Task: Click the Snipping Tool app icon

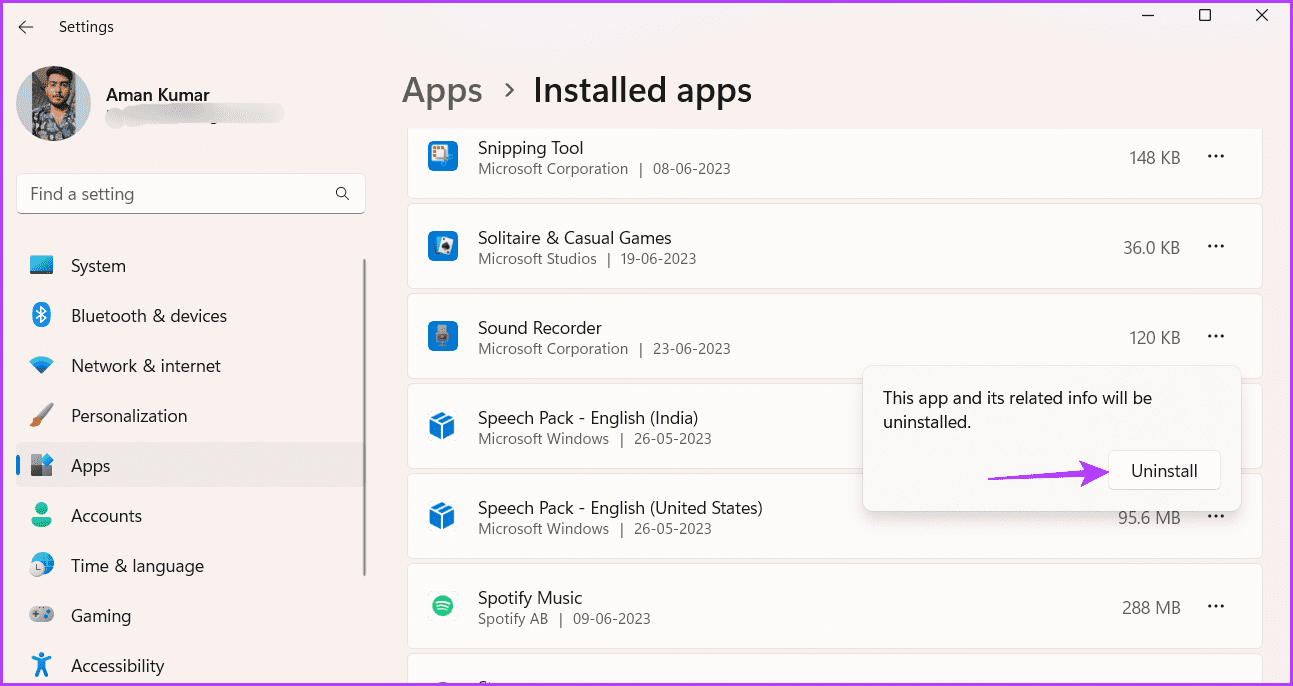Action: click(442, 157)
